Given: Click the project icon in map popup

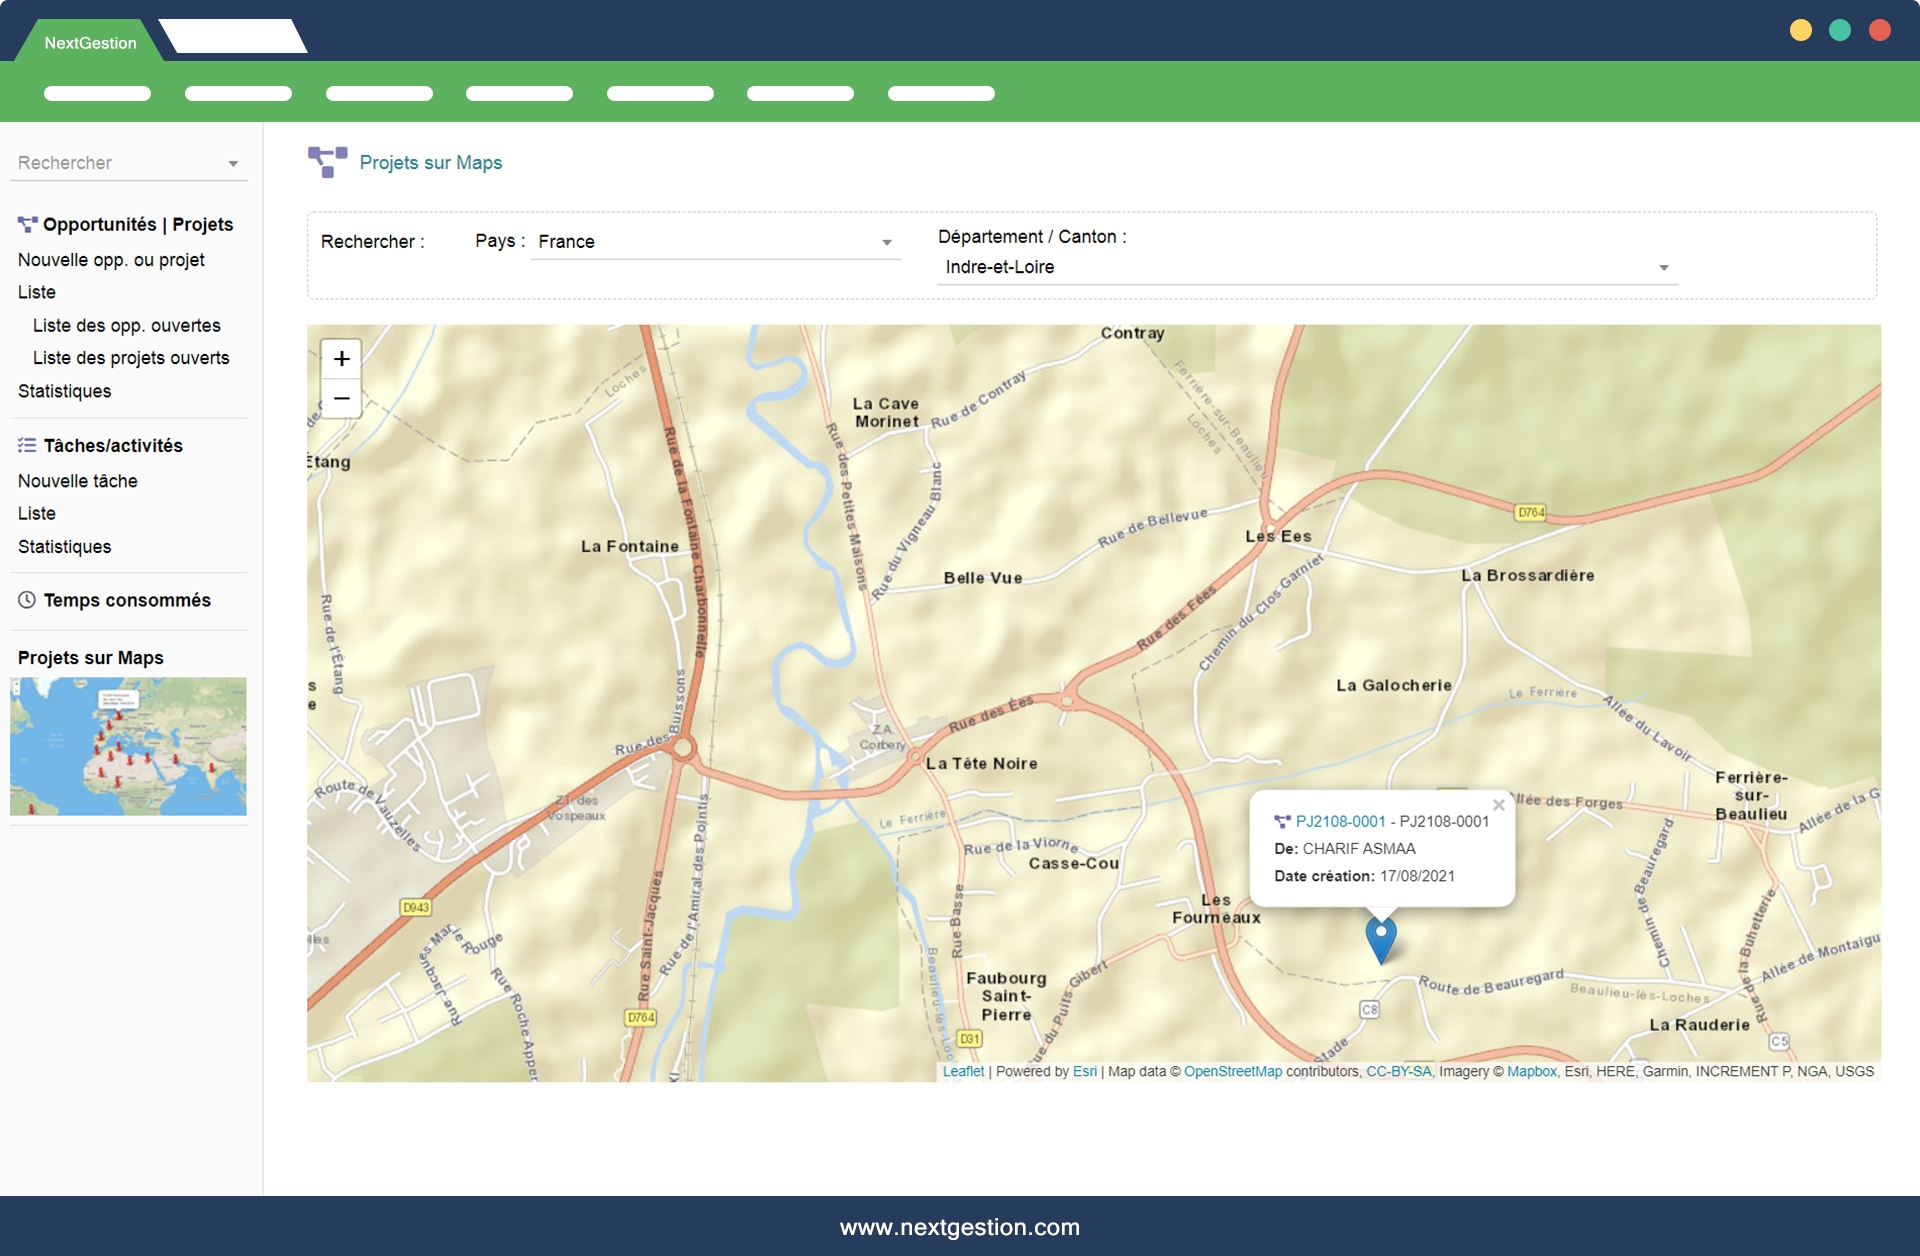Looking at the screenshot, I should click(1282, 822).
